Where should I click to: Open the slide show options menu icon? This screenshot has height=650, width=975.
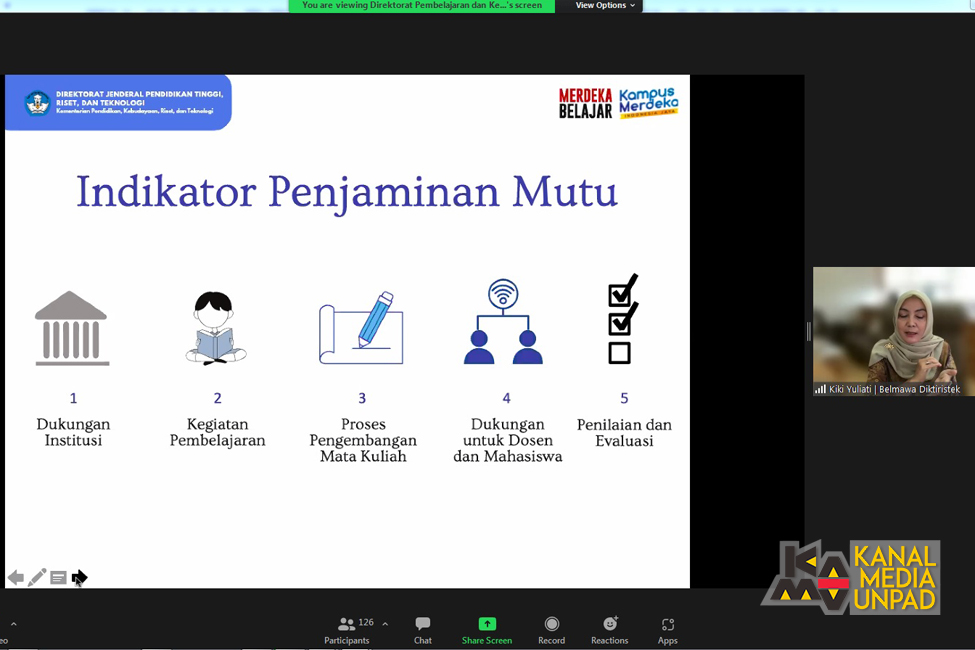tap(58, 578)
